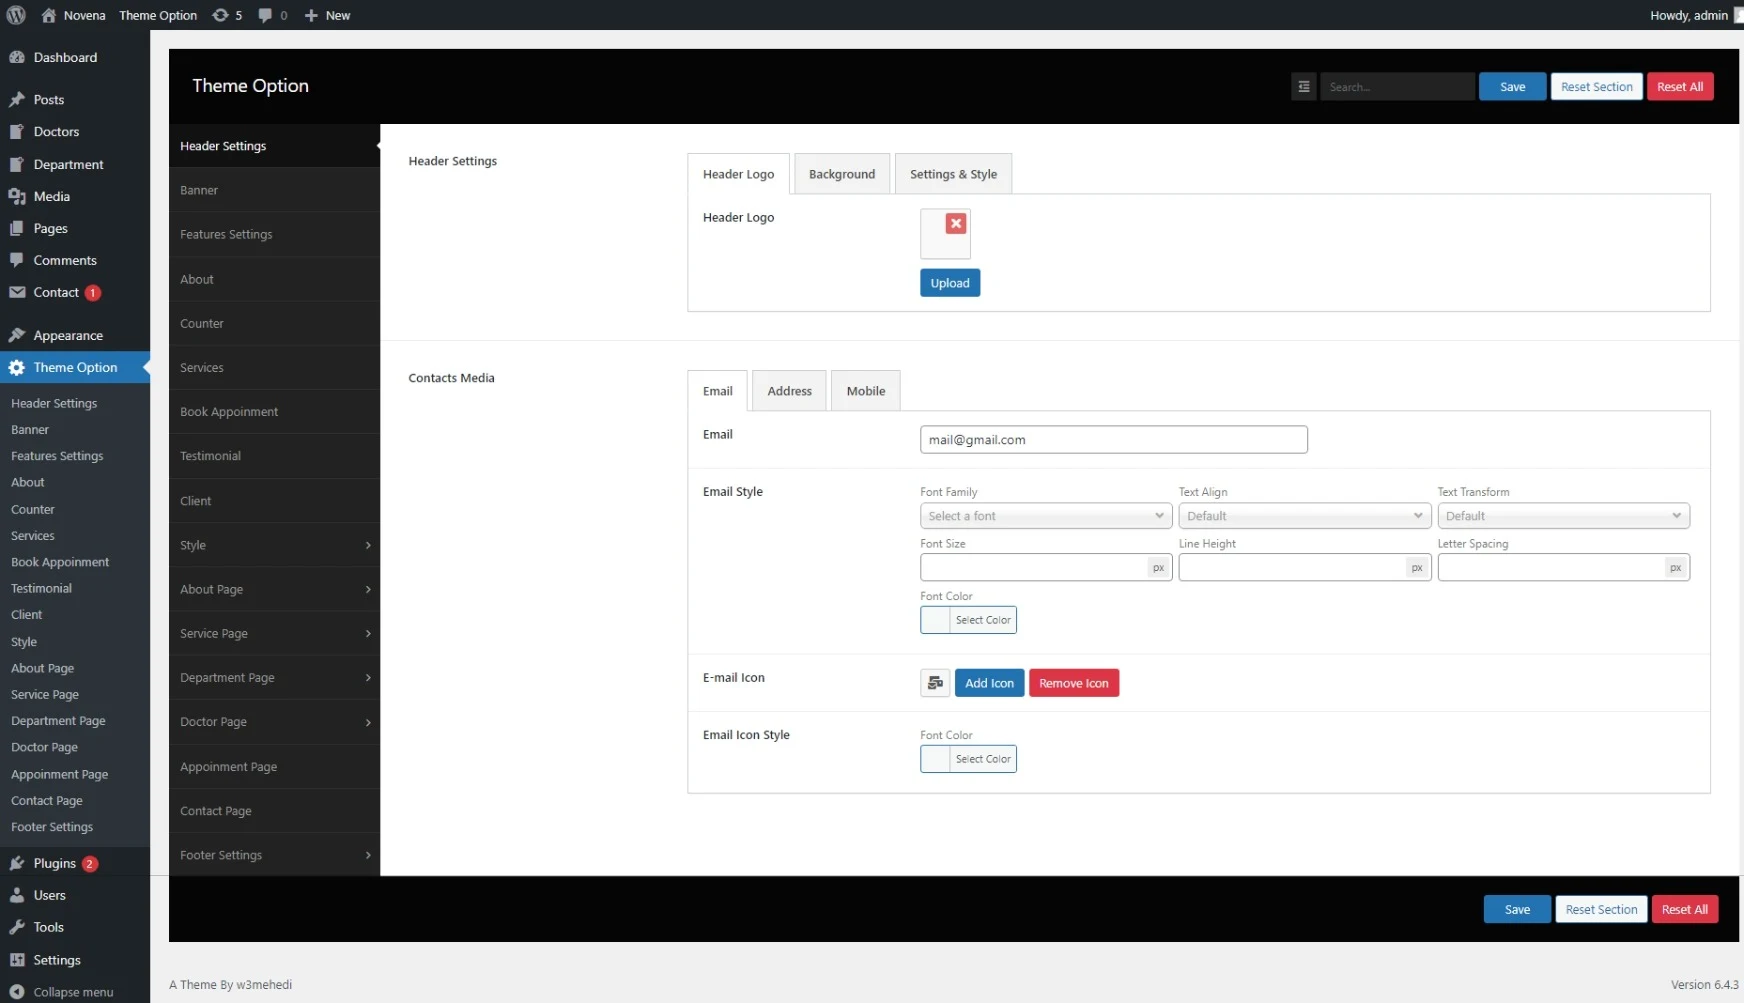Switch to the Address tab
Screen dimensions: 1744x1003
pyautogui.click(x=789, y=391)
